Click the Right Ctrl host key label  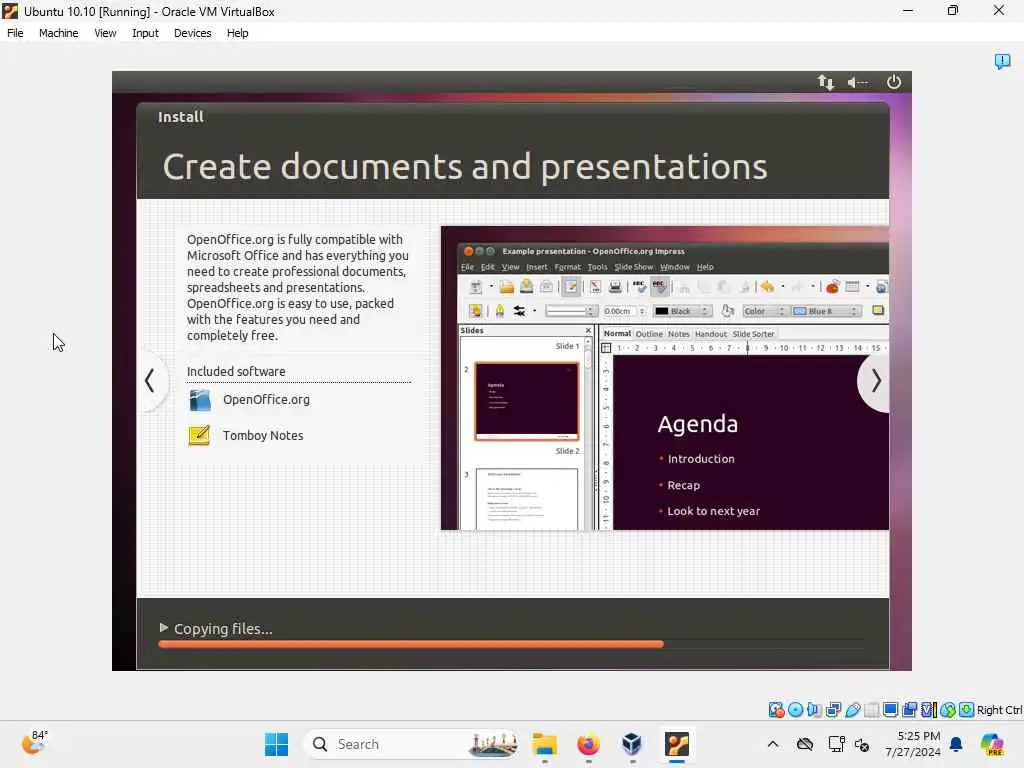coord(999,710)
